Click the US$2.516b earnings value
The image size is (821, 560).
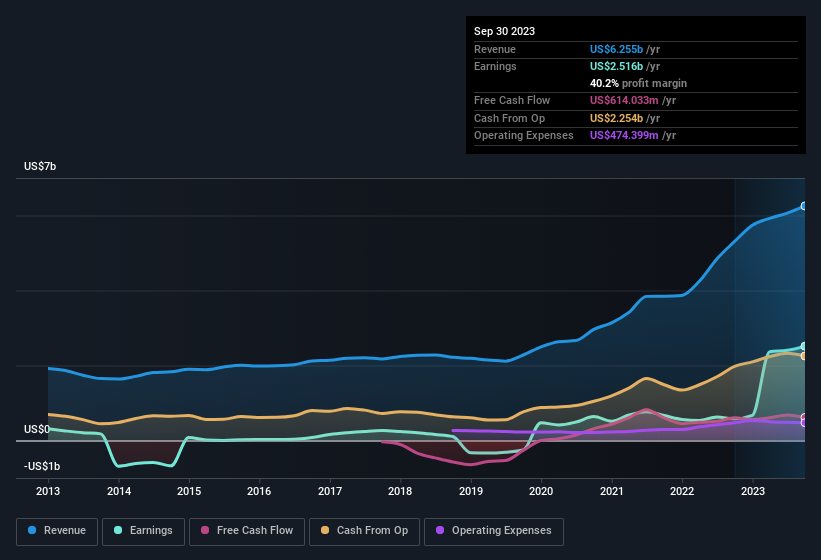click(x=616, y=66)
